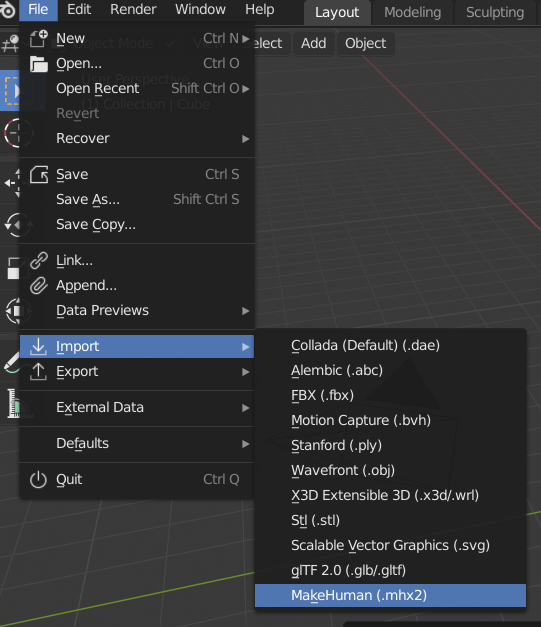Image resolution: width=541 pixels, height=627 pixels.
Task: Choose Save Copy... menu entry
Action: tap(137, 224)
